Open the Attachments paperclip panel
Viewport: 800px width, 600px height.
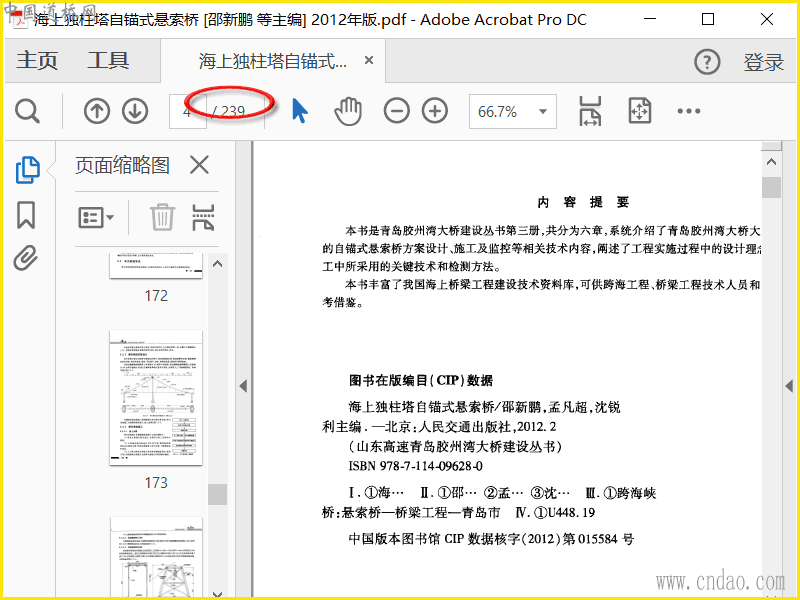[x=26, y=258]
